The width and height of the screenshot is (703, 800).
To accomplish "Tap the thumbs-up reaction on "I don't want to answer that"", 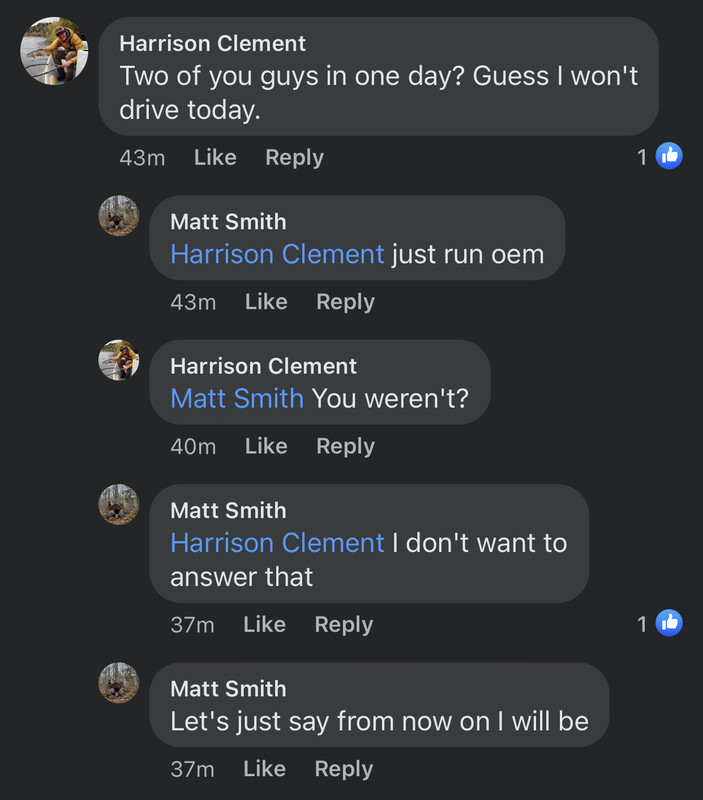I will (669, 623).
